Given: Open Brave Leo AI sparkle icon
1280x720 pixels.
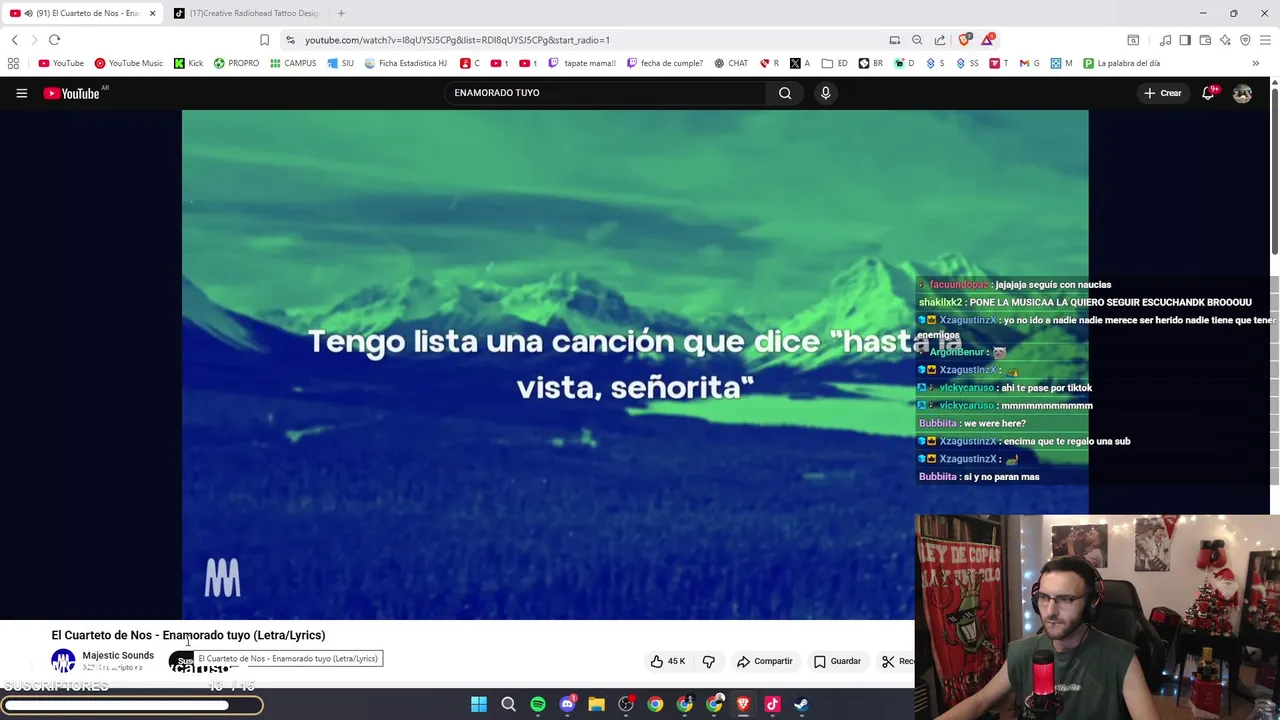Looking at the screenshot, I should 1225,40.
